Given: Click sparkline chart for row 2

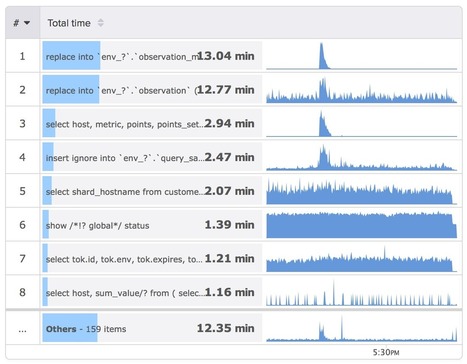Looking at the screenshot, I should 362,90.
